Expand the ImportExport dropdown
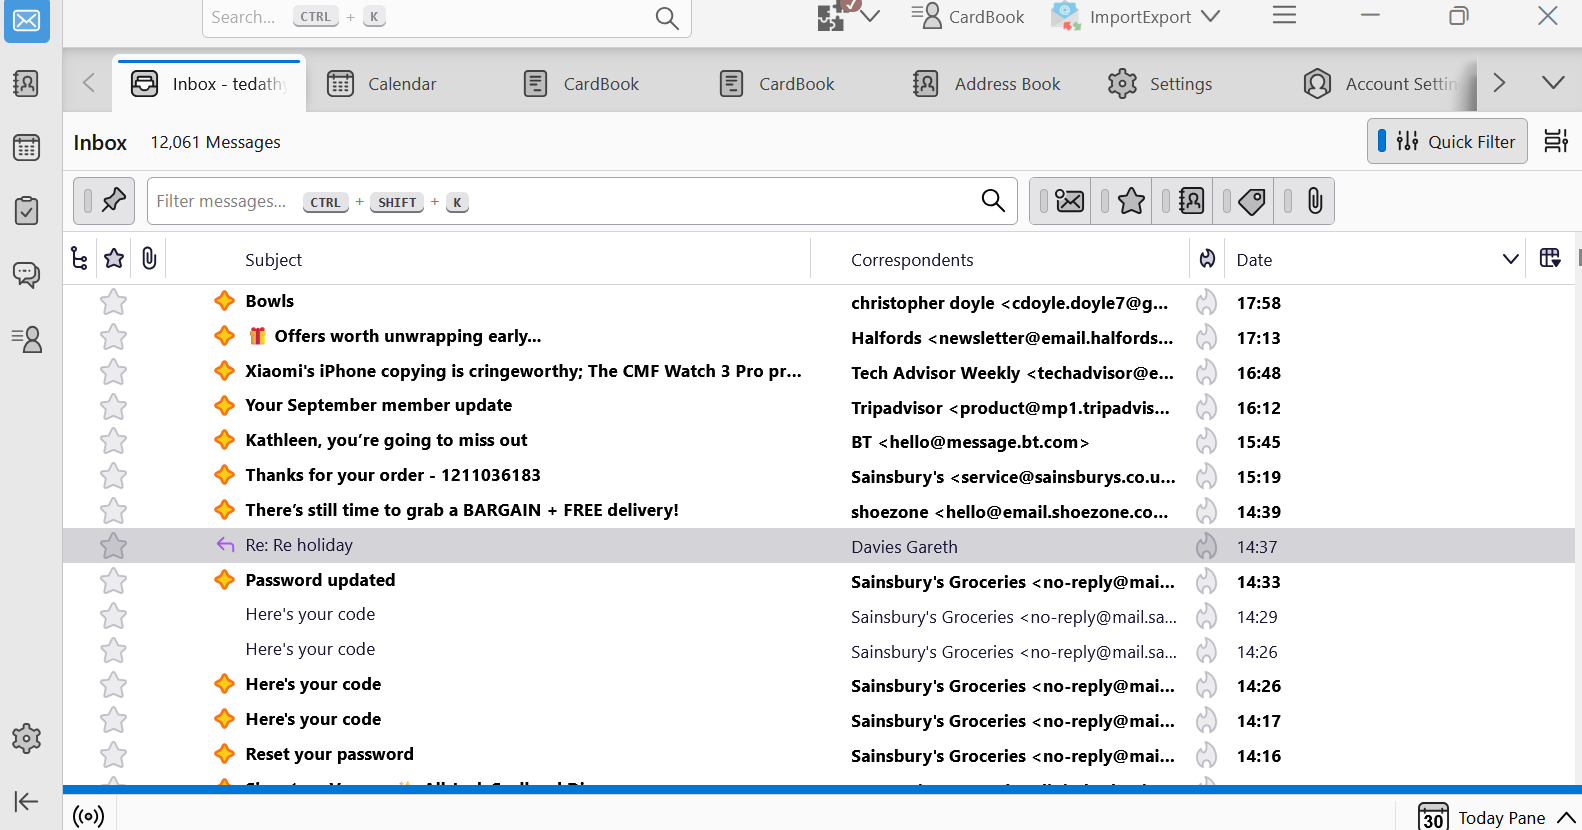 [x=1211, y=17]
